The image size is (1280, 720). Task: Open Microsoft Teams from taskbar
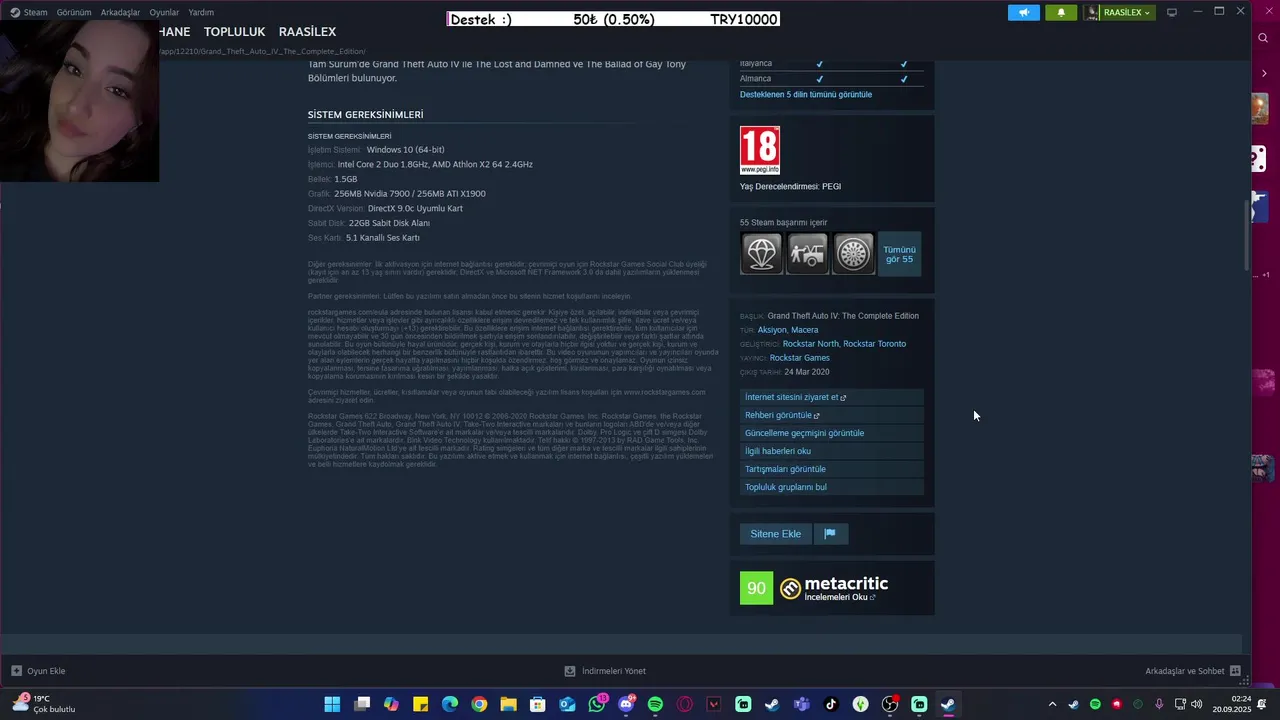coord(802,704)
